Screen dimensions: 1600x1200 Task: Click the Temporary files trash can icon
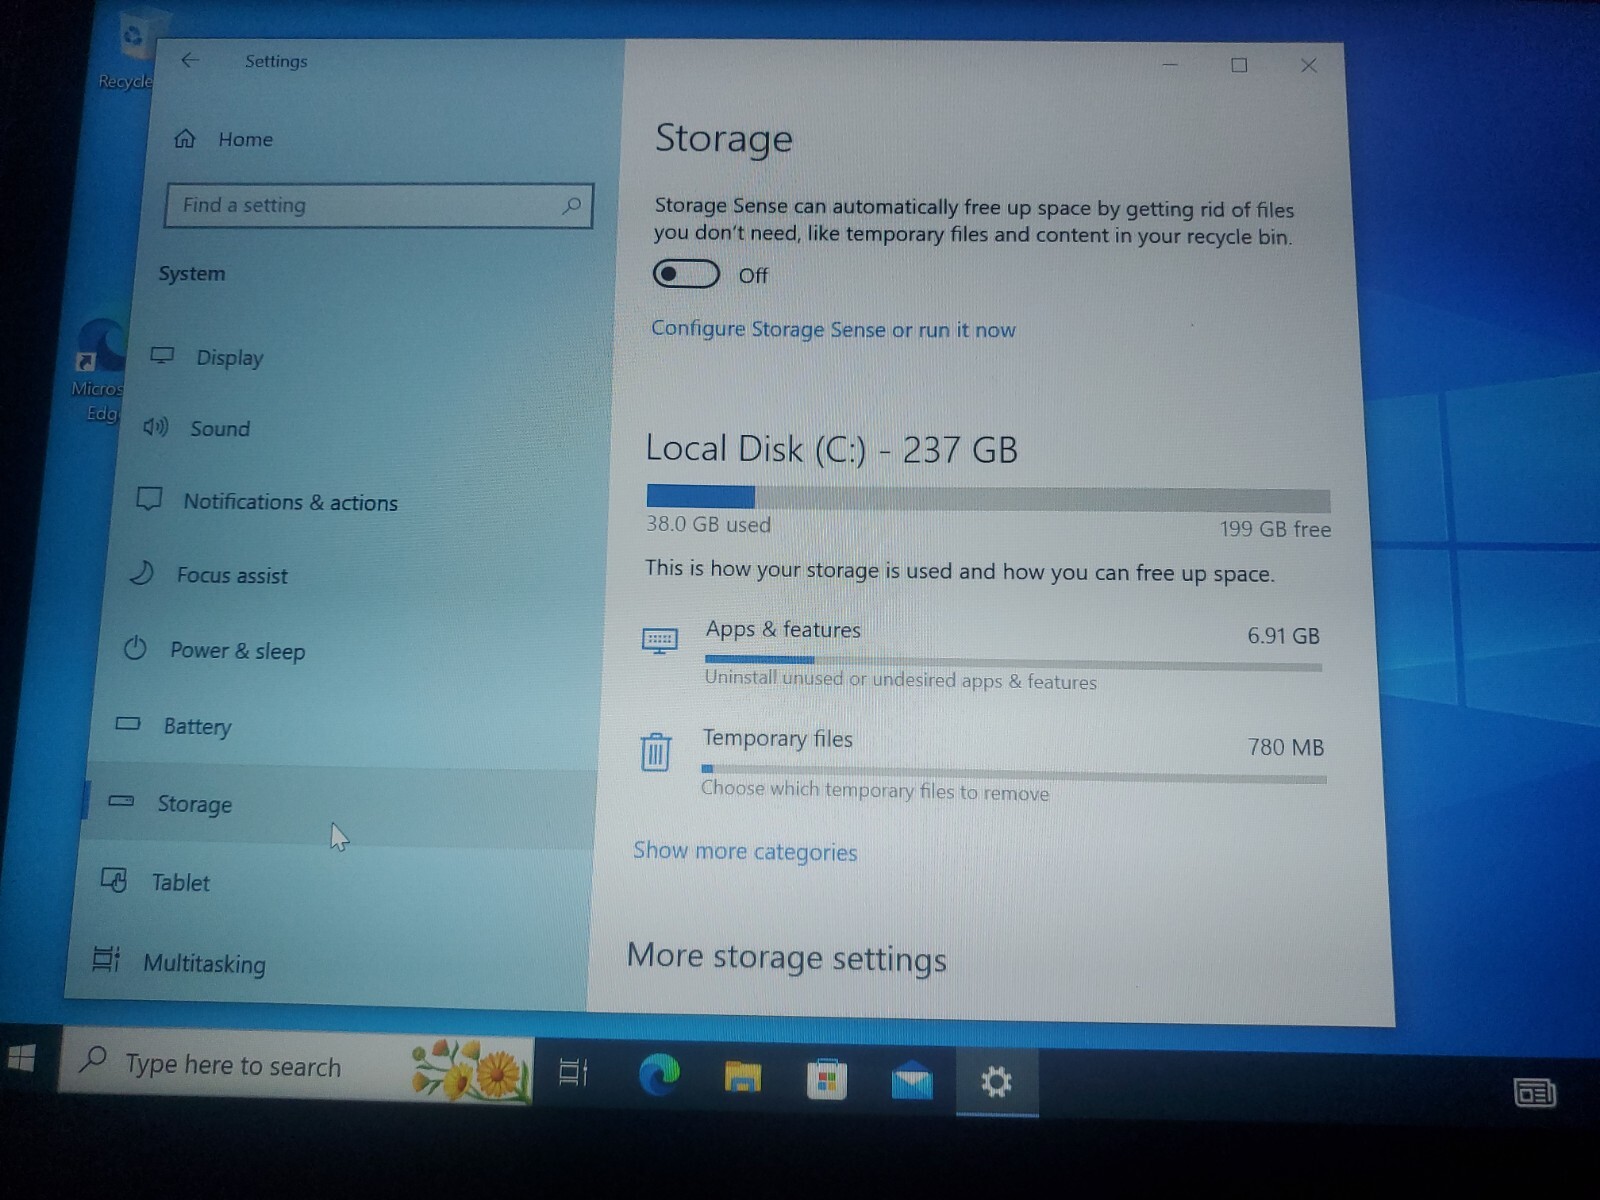[x=656, y=751]
